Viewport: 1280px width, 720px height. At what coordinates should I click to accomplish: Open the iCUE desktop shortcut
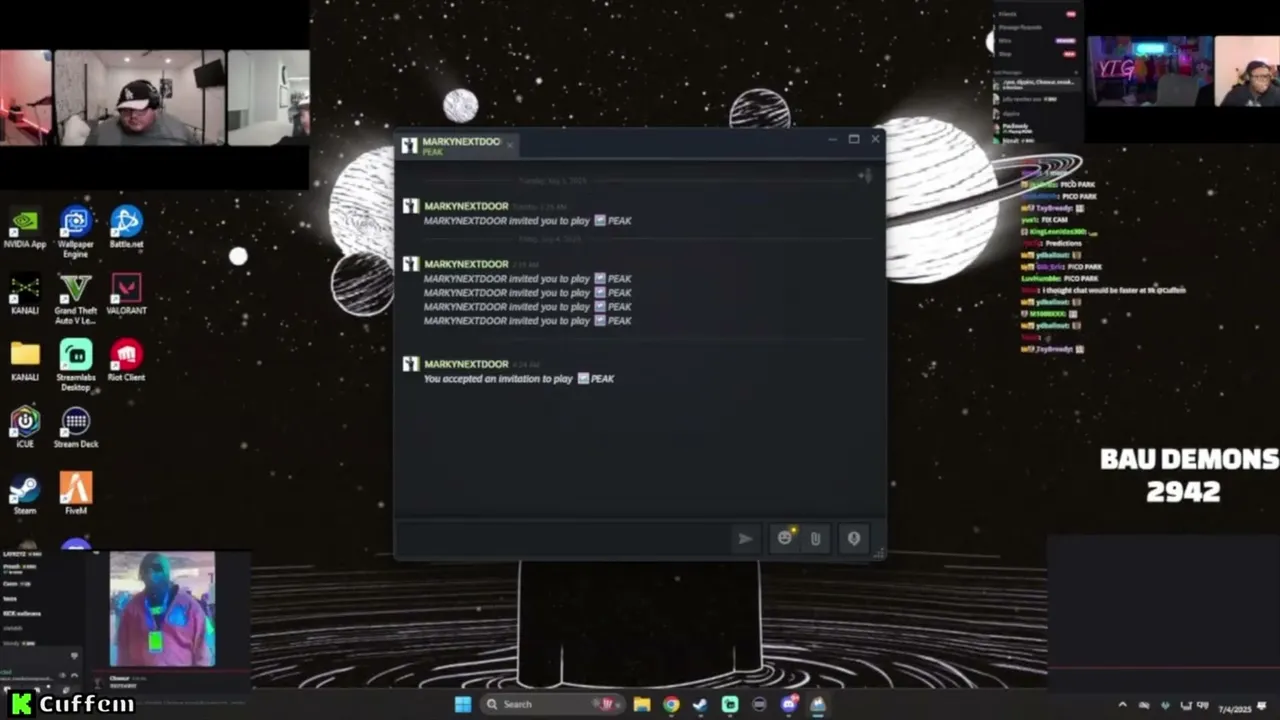(25, 428)
